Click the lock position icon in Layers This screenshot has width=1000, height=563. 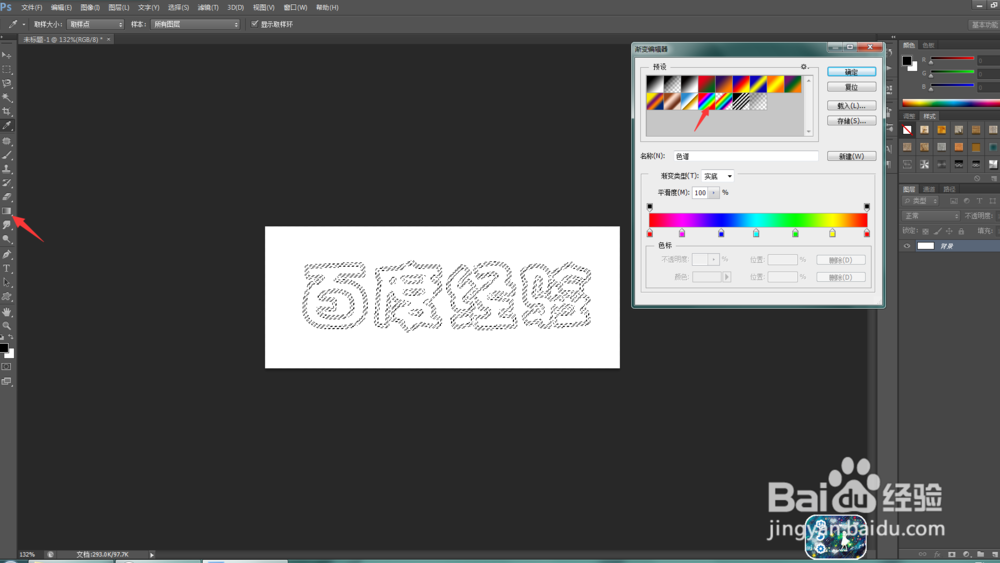point(949,231)
